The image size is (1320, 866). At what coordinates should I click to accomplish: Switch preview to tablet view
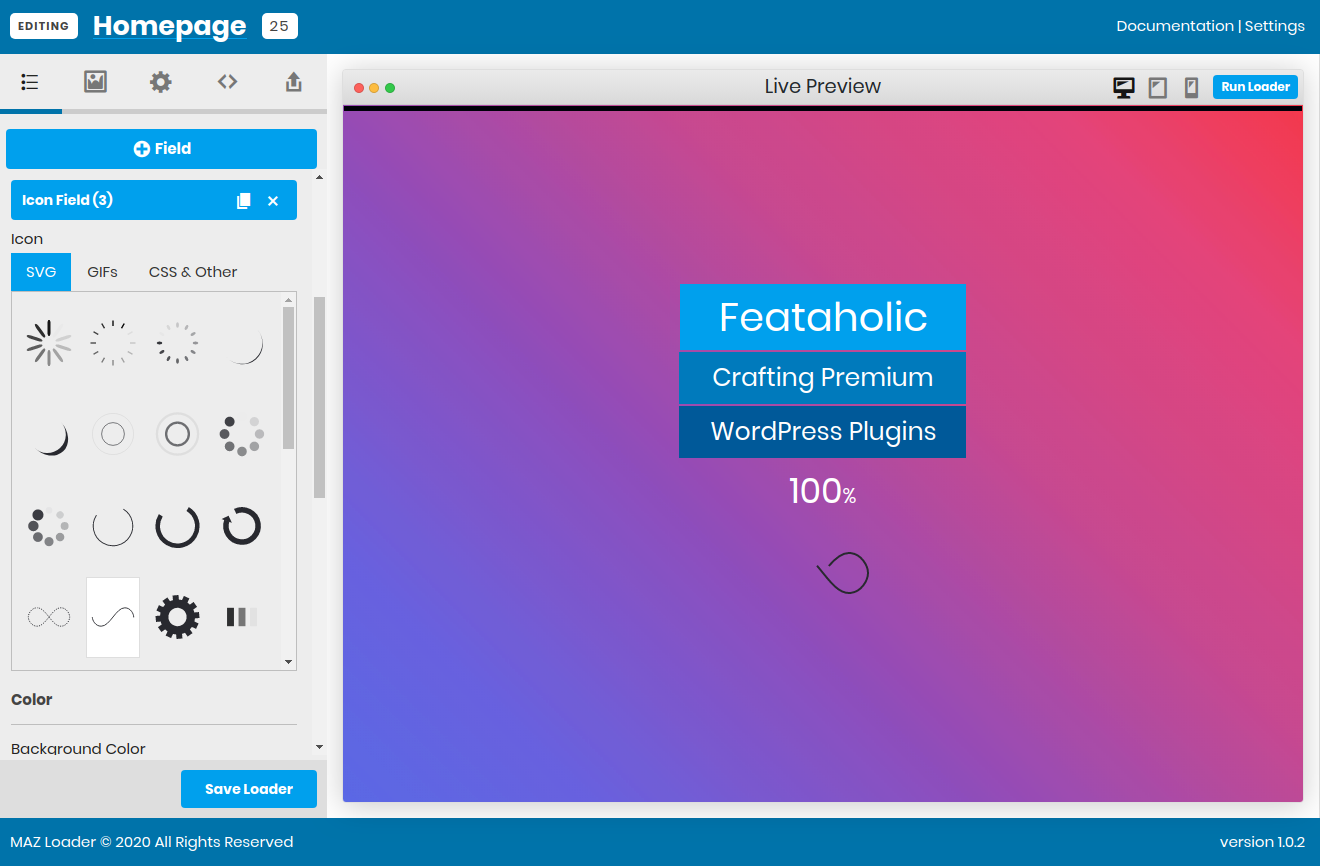[1158, 87]
